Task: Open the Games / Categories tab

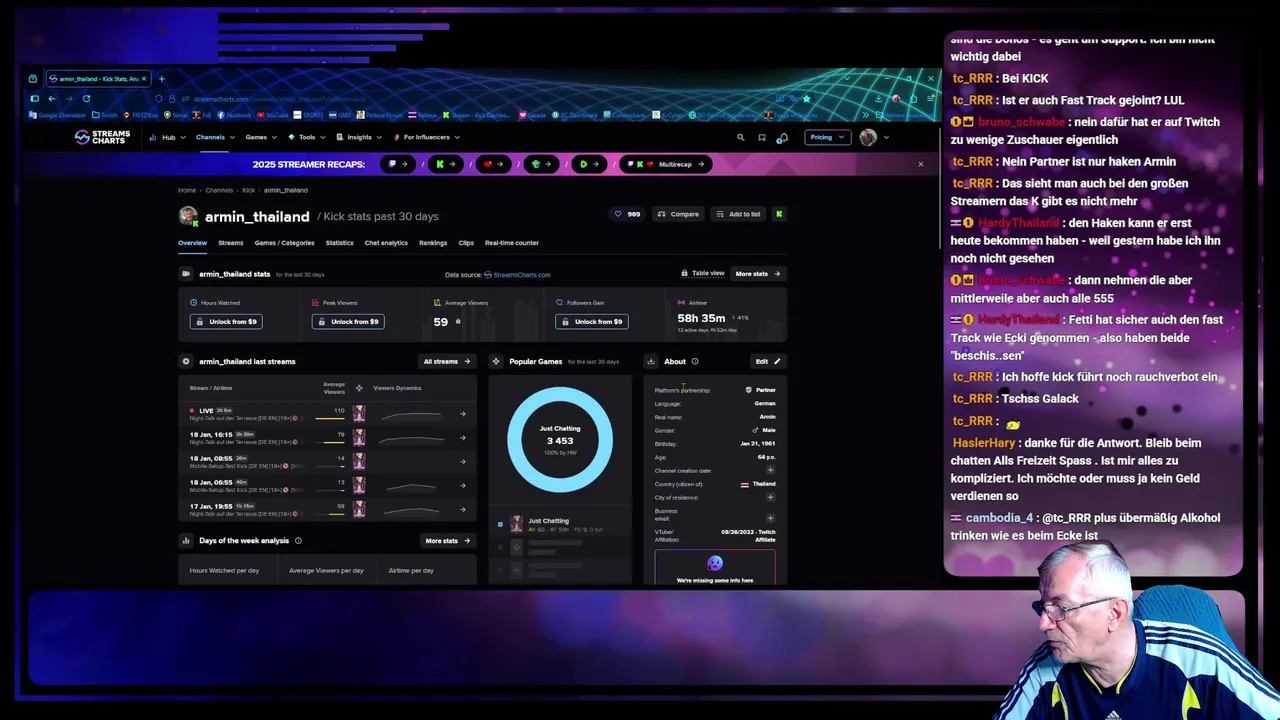Action: (284, 243)
